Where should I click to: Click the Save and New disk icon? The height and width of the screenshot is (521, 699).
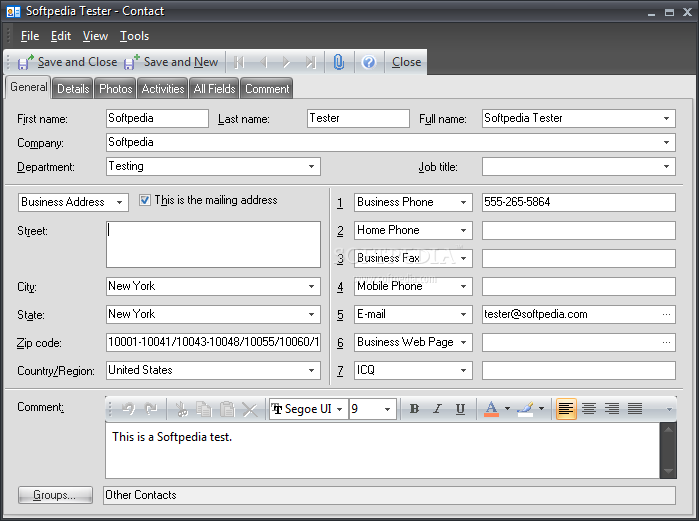point(131,62)
